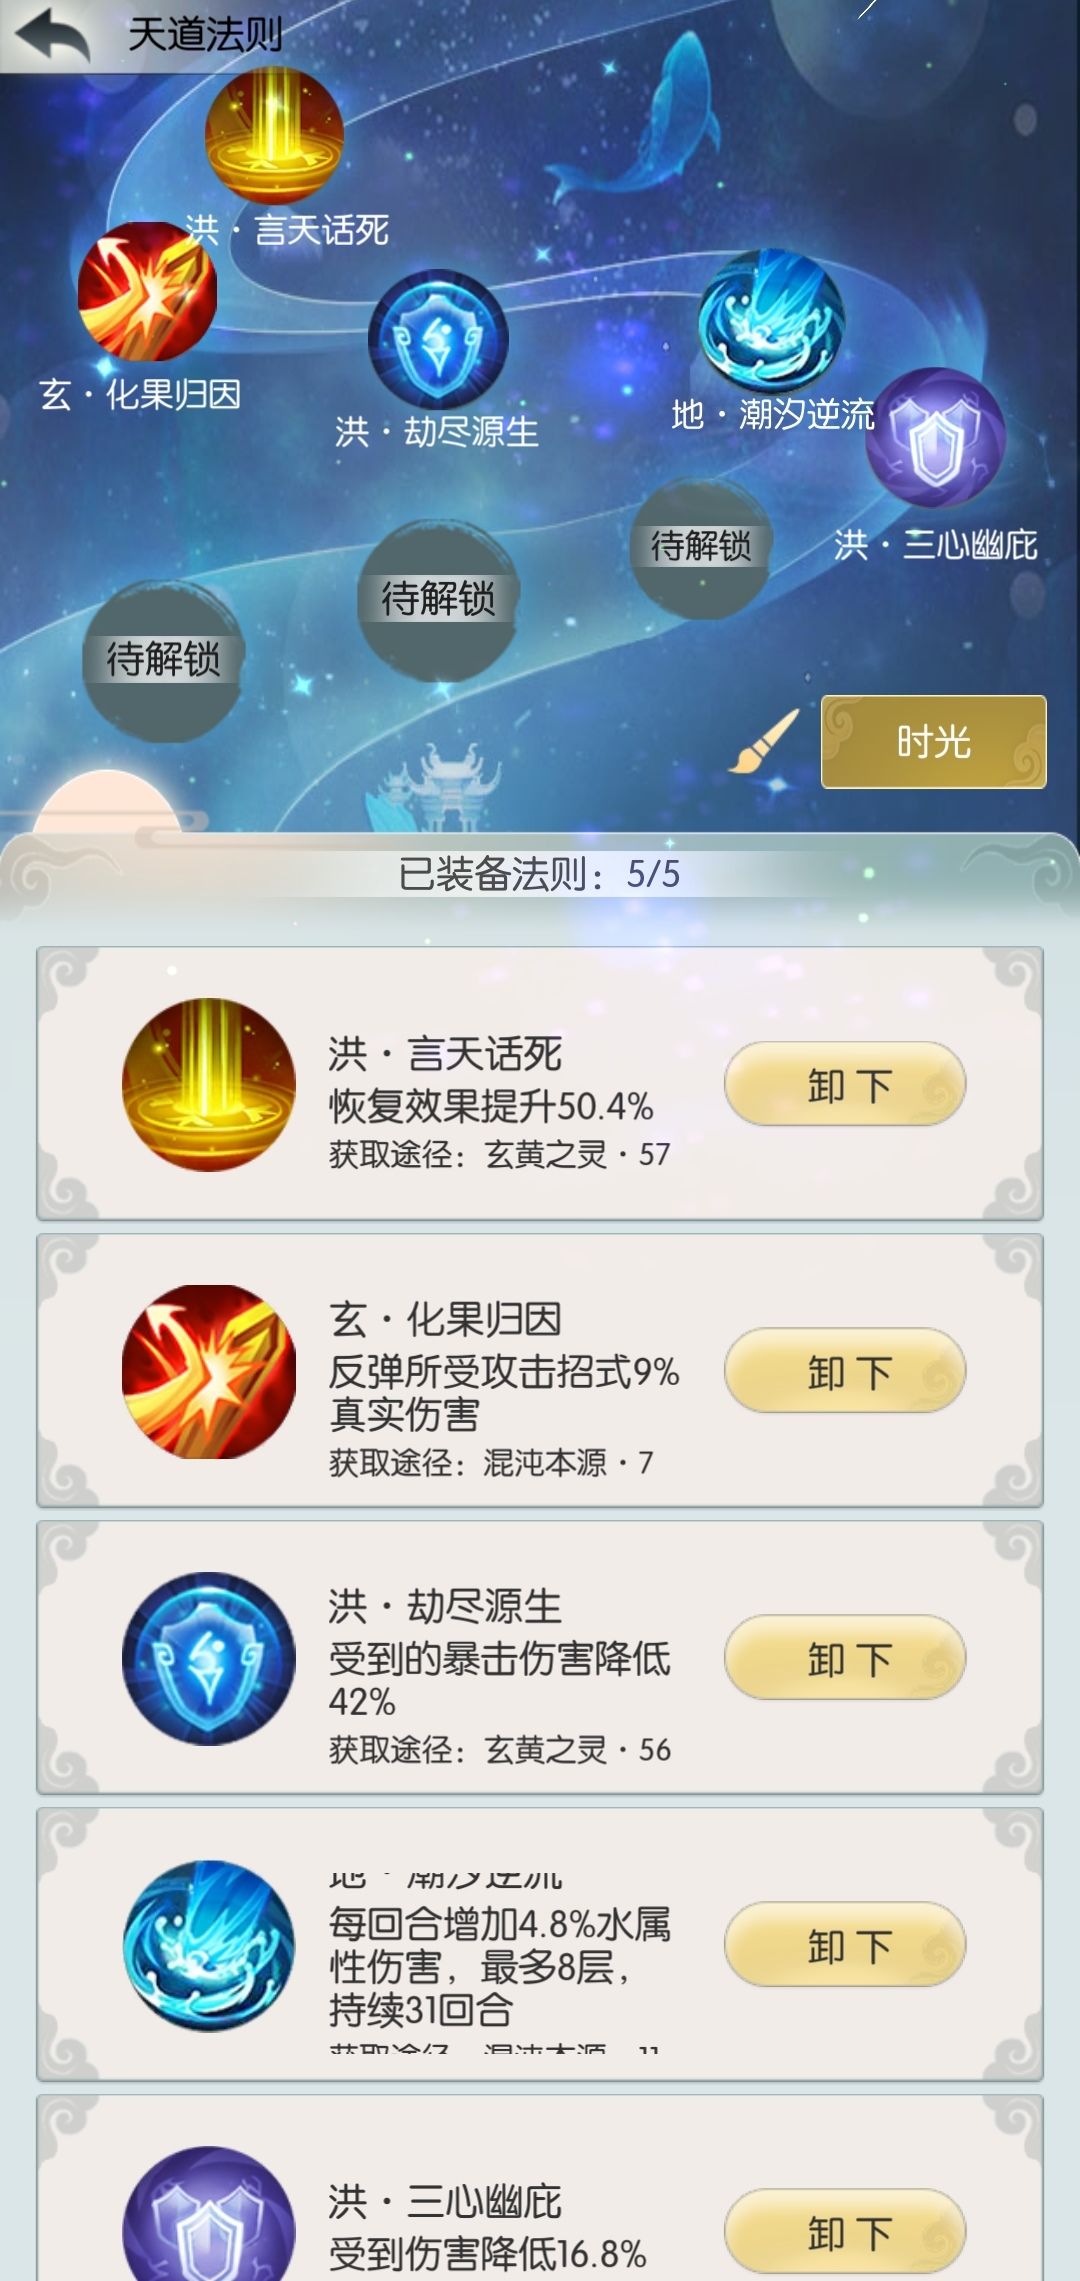This screenshot has width=1080, height=2281.
Task: Select the 洪·劫尽源生 blue shield node
Action: tap(438, 340)
